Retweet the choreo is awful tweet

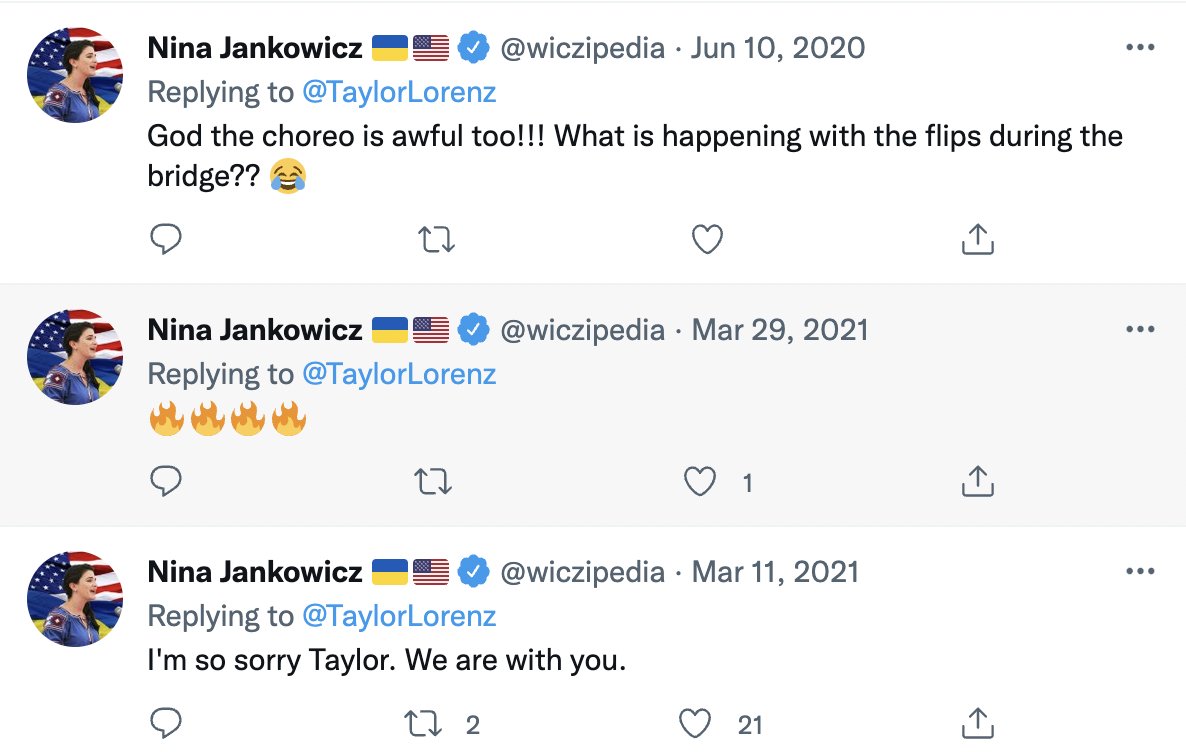(435, 239)
